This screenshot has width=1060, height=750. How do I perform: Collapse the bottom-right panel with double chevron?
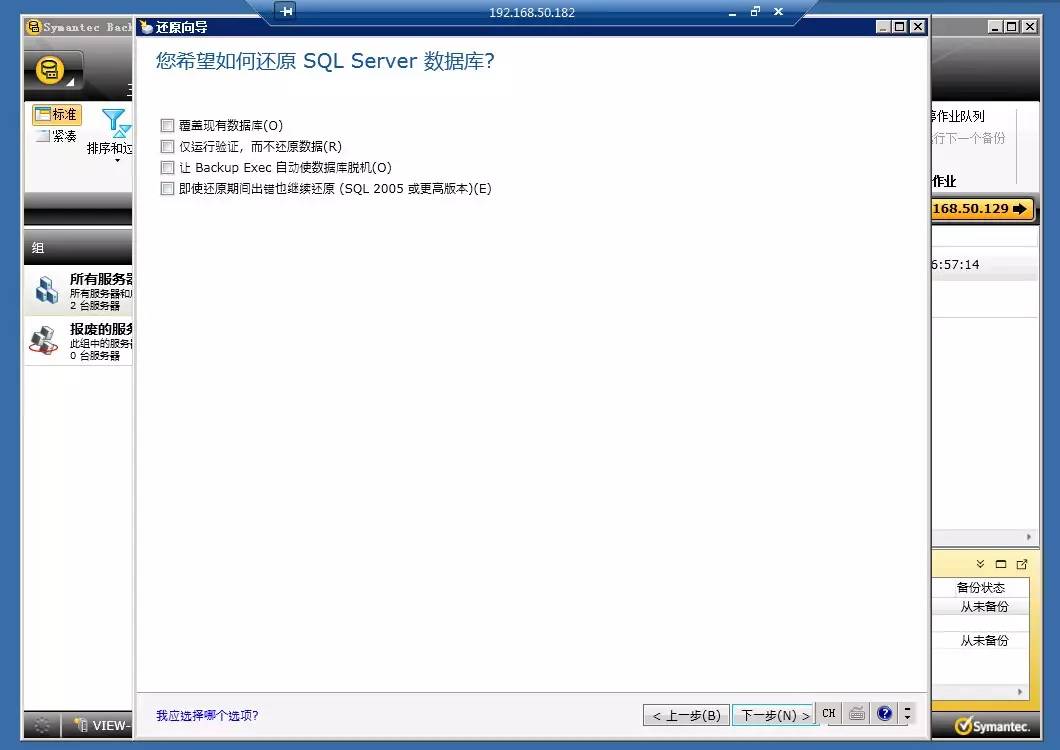[980, 564]
